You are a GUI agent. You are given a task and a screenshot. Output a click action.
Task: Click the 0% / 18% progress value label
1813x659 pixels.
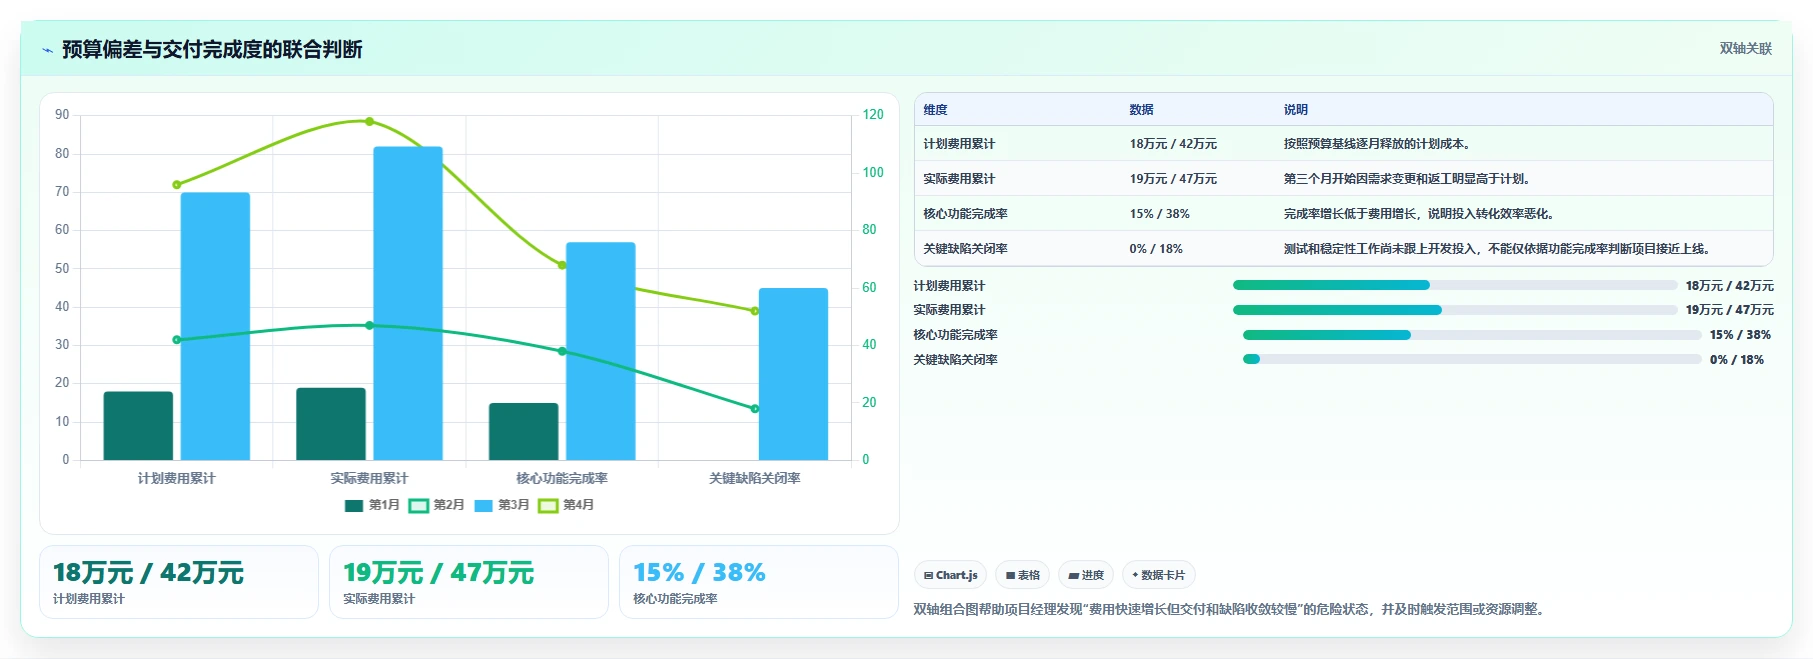pos(1737,360)
